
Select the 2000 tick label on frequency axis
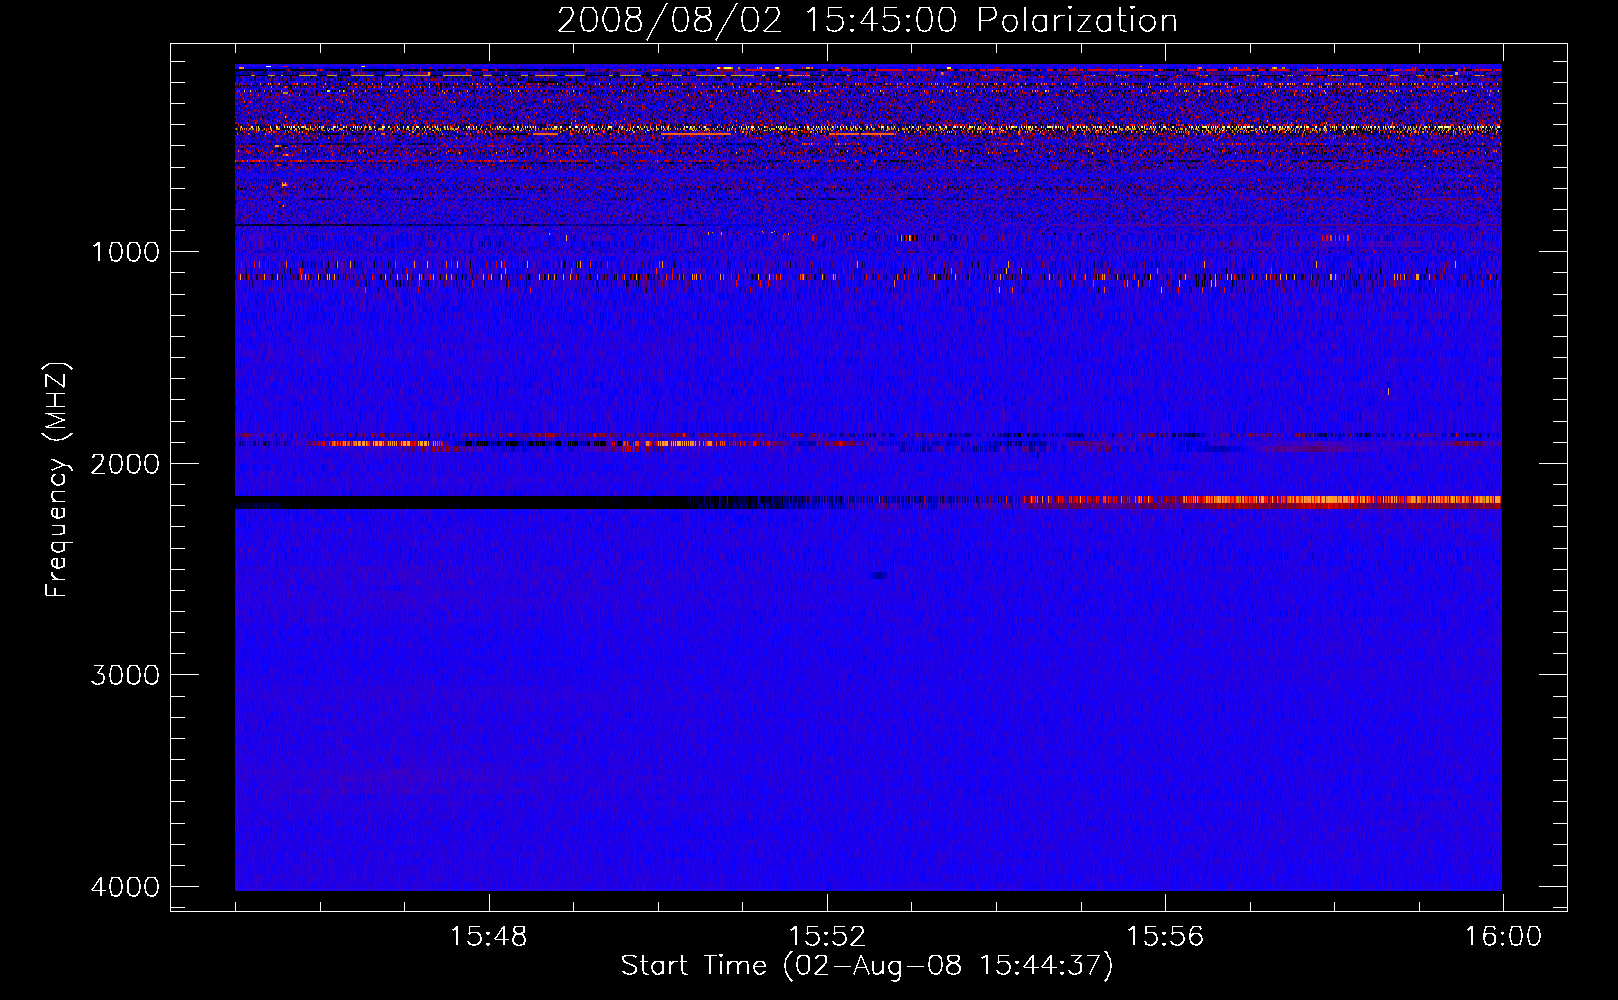pyautogui.click(x=125, y=464)
